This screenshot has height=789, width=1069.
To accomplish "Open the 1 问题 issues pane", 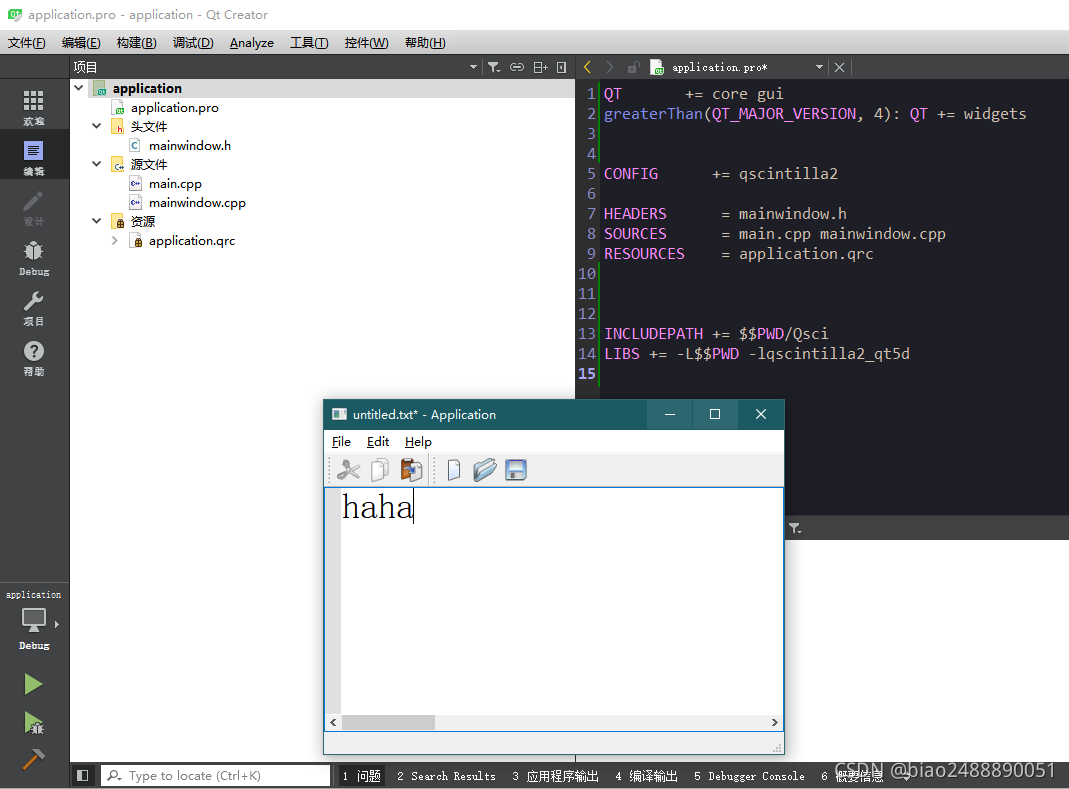I will coord(361,776).
